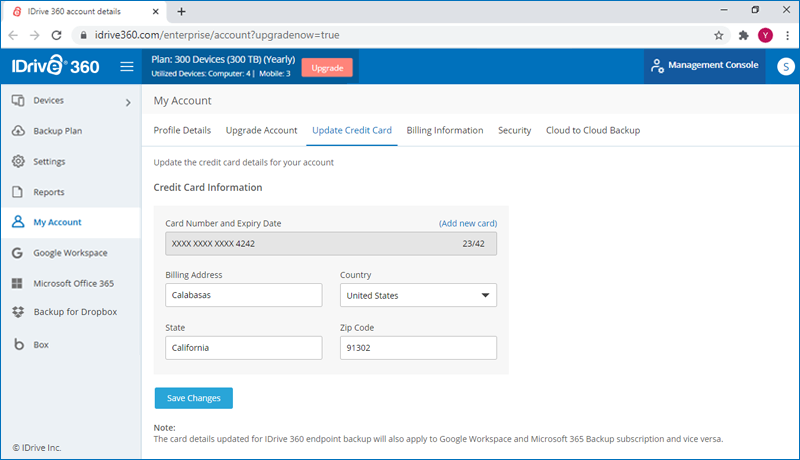Switch to the Billing Information tab
800x460 pixels.
(445, 130)
